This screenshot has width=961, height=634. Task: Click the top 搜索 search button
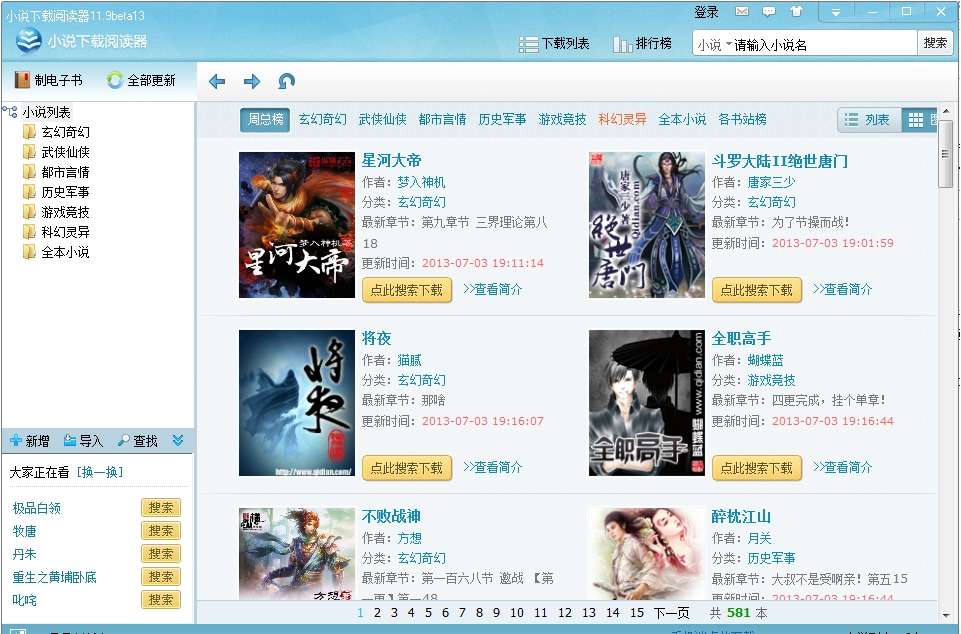tap(935, 43)
